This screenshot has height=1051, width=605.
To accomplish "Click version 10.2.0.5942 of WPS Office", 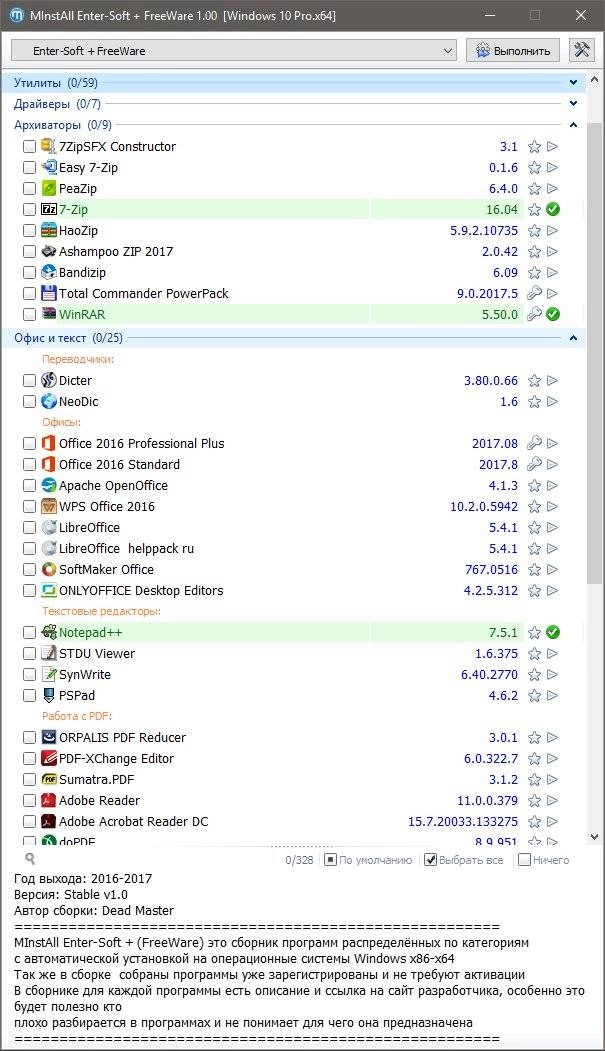I will point(484,507).
